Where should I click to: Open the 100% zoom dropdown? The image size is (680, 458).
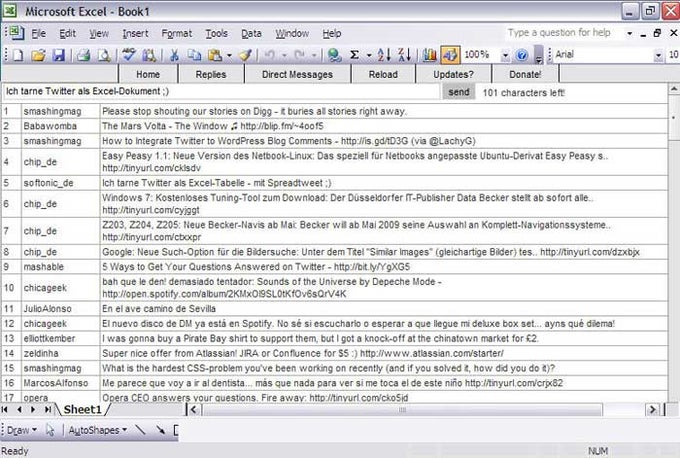point(505,56)
